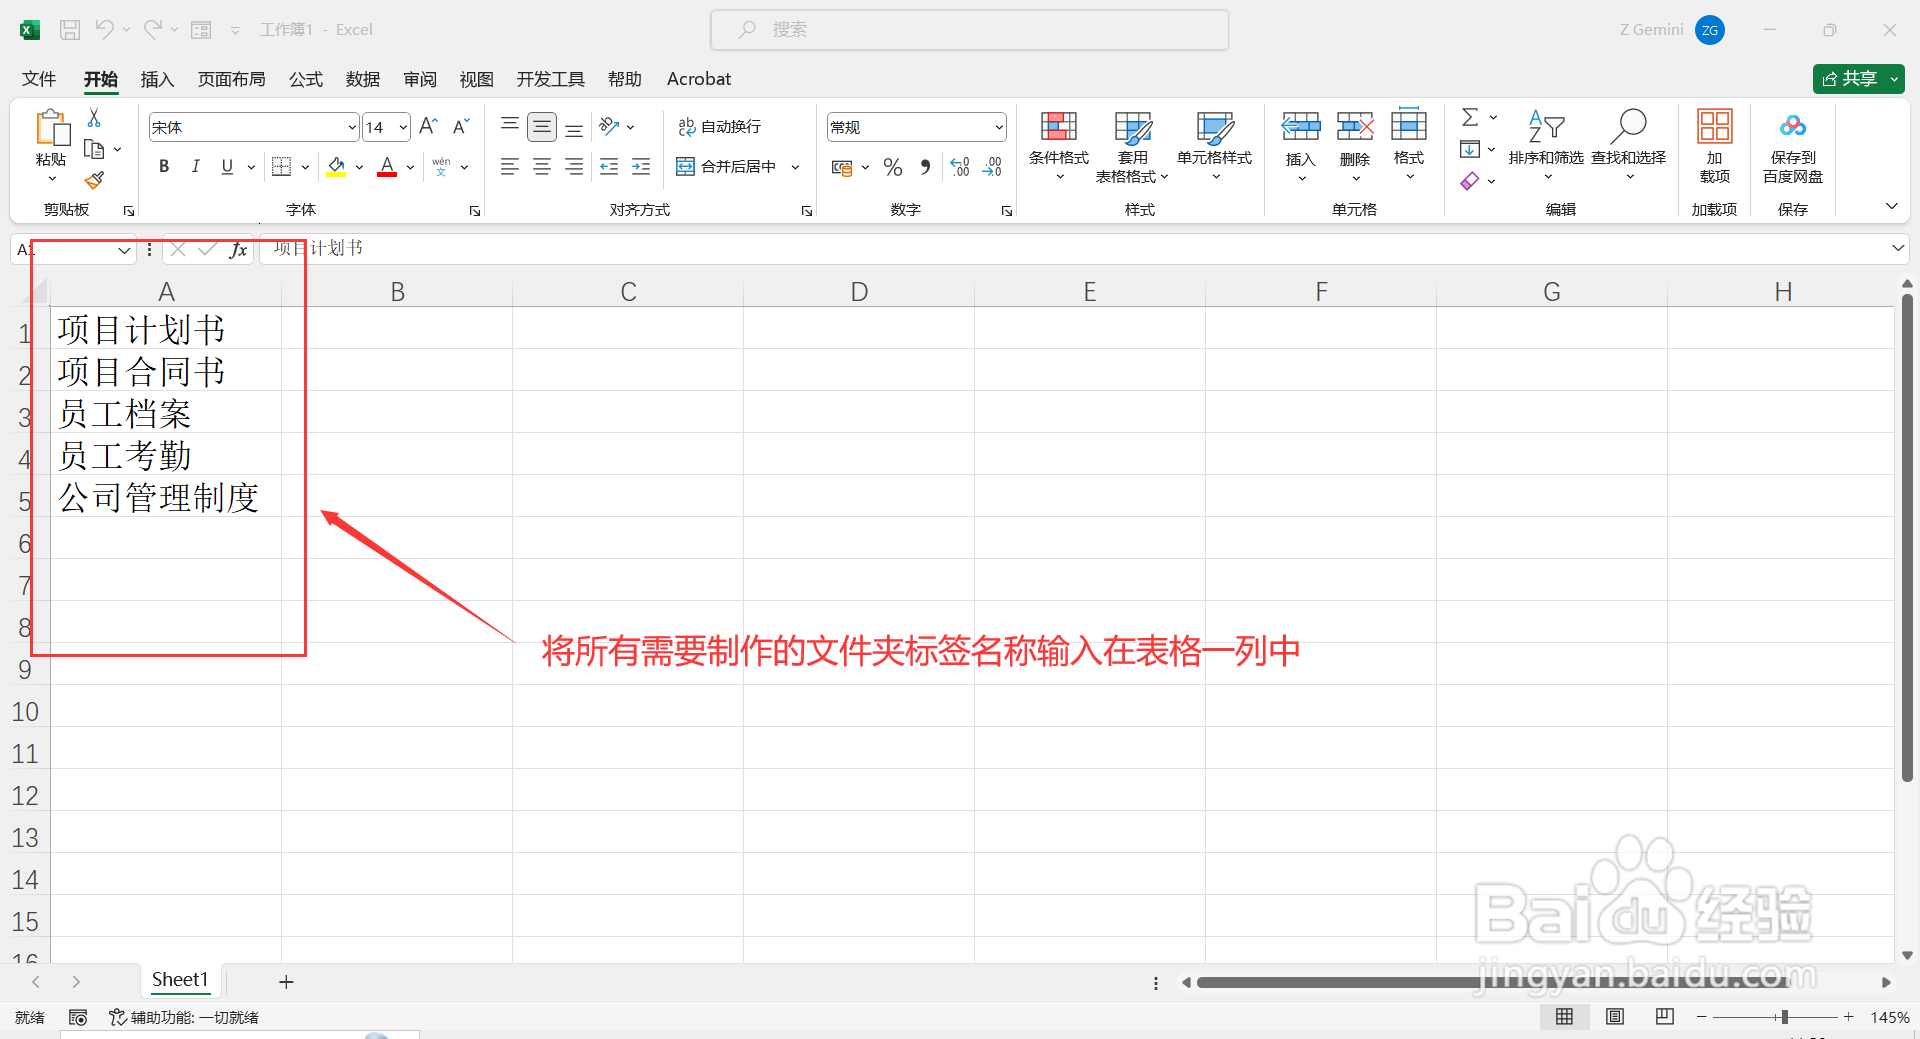Enable 自动换行 wrap text
This screenshot has width=1920, height=1039.
tap(720, 126)
